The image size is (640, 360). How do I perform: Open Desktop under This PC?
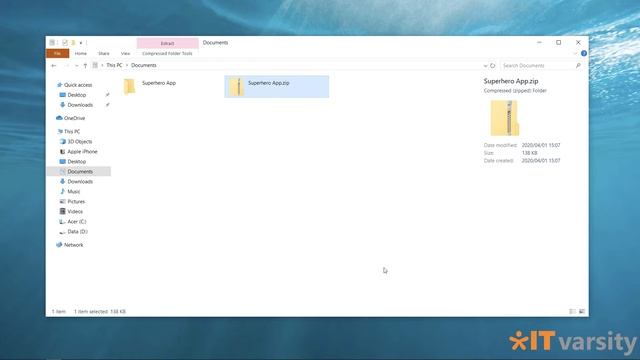[x=76, y=162]
